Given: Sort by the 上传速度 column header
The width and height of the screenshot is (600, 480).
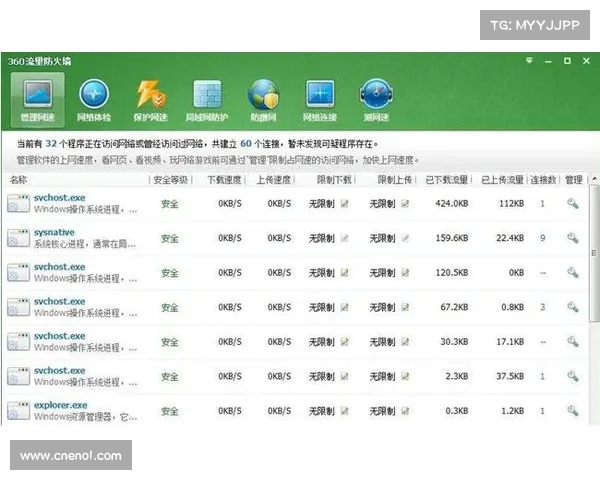Looking at the screenshot, I should point(274,180).
